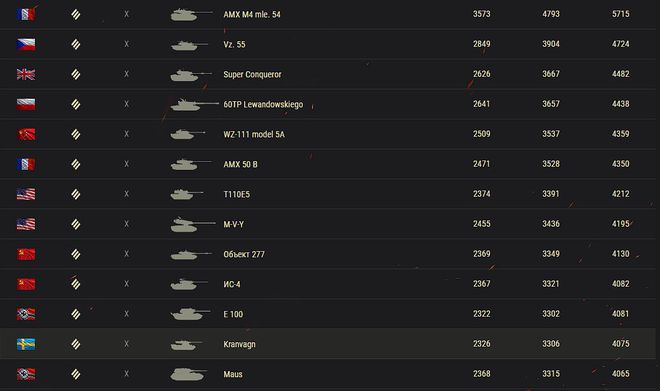Click the 5715 value for AMX M4 mle. 54
Image resolution: width=660 pixels, height=391 pixels.
click(x=621, y=14)
